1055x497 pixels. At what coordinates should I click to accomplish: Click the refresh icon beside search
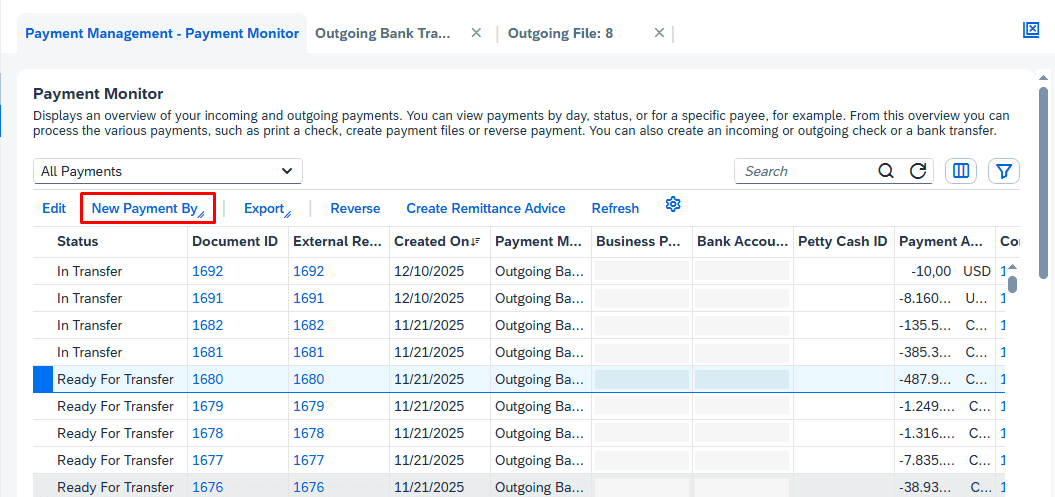click(917, 171)
